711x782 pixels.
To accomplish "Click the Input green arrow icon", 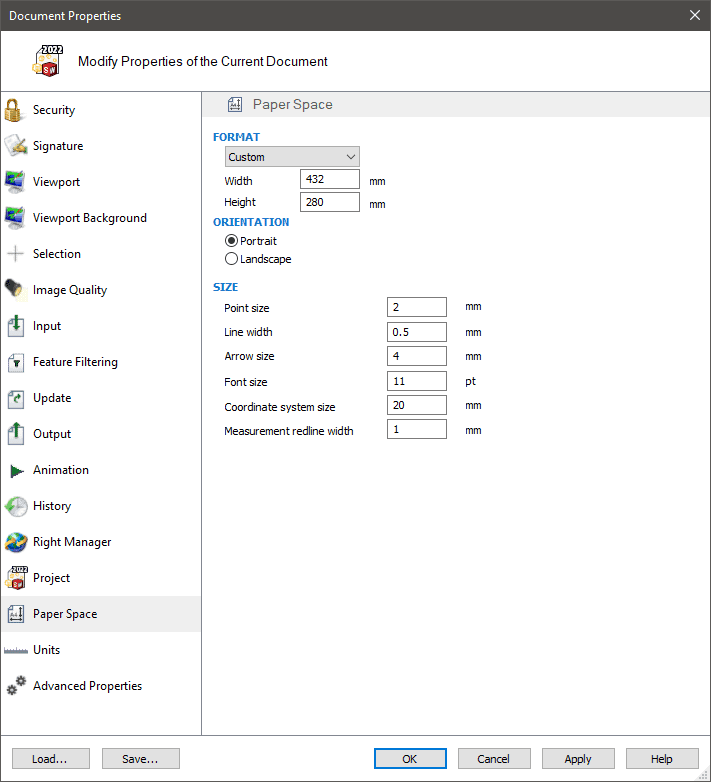I will pyautogui.click(x=15, y=326).
